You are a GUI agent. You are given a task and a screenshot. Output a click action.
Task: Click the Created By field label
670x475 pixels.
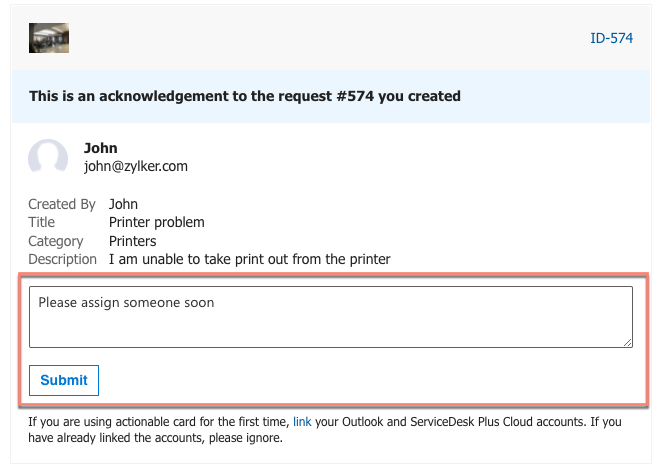coord(62,204)
